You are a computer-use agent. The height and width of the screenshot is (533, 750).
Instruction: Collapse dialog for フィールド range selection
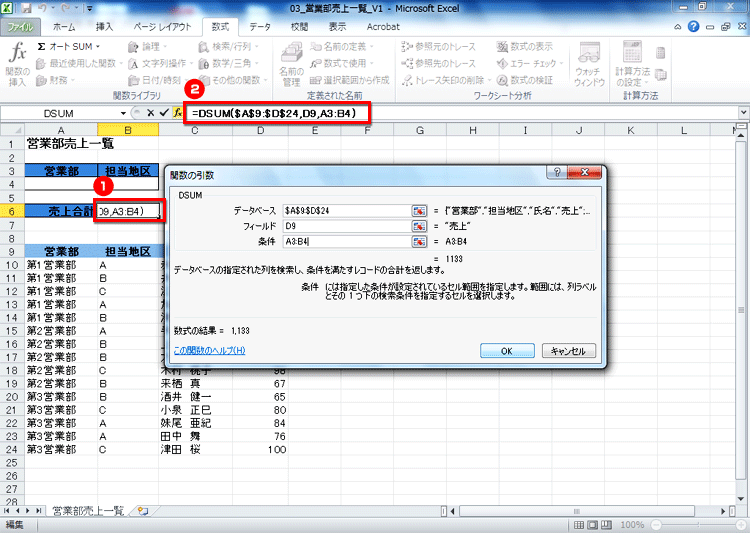coord(419,226)
